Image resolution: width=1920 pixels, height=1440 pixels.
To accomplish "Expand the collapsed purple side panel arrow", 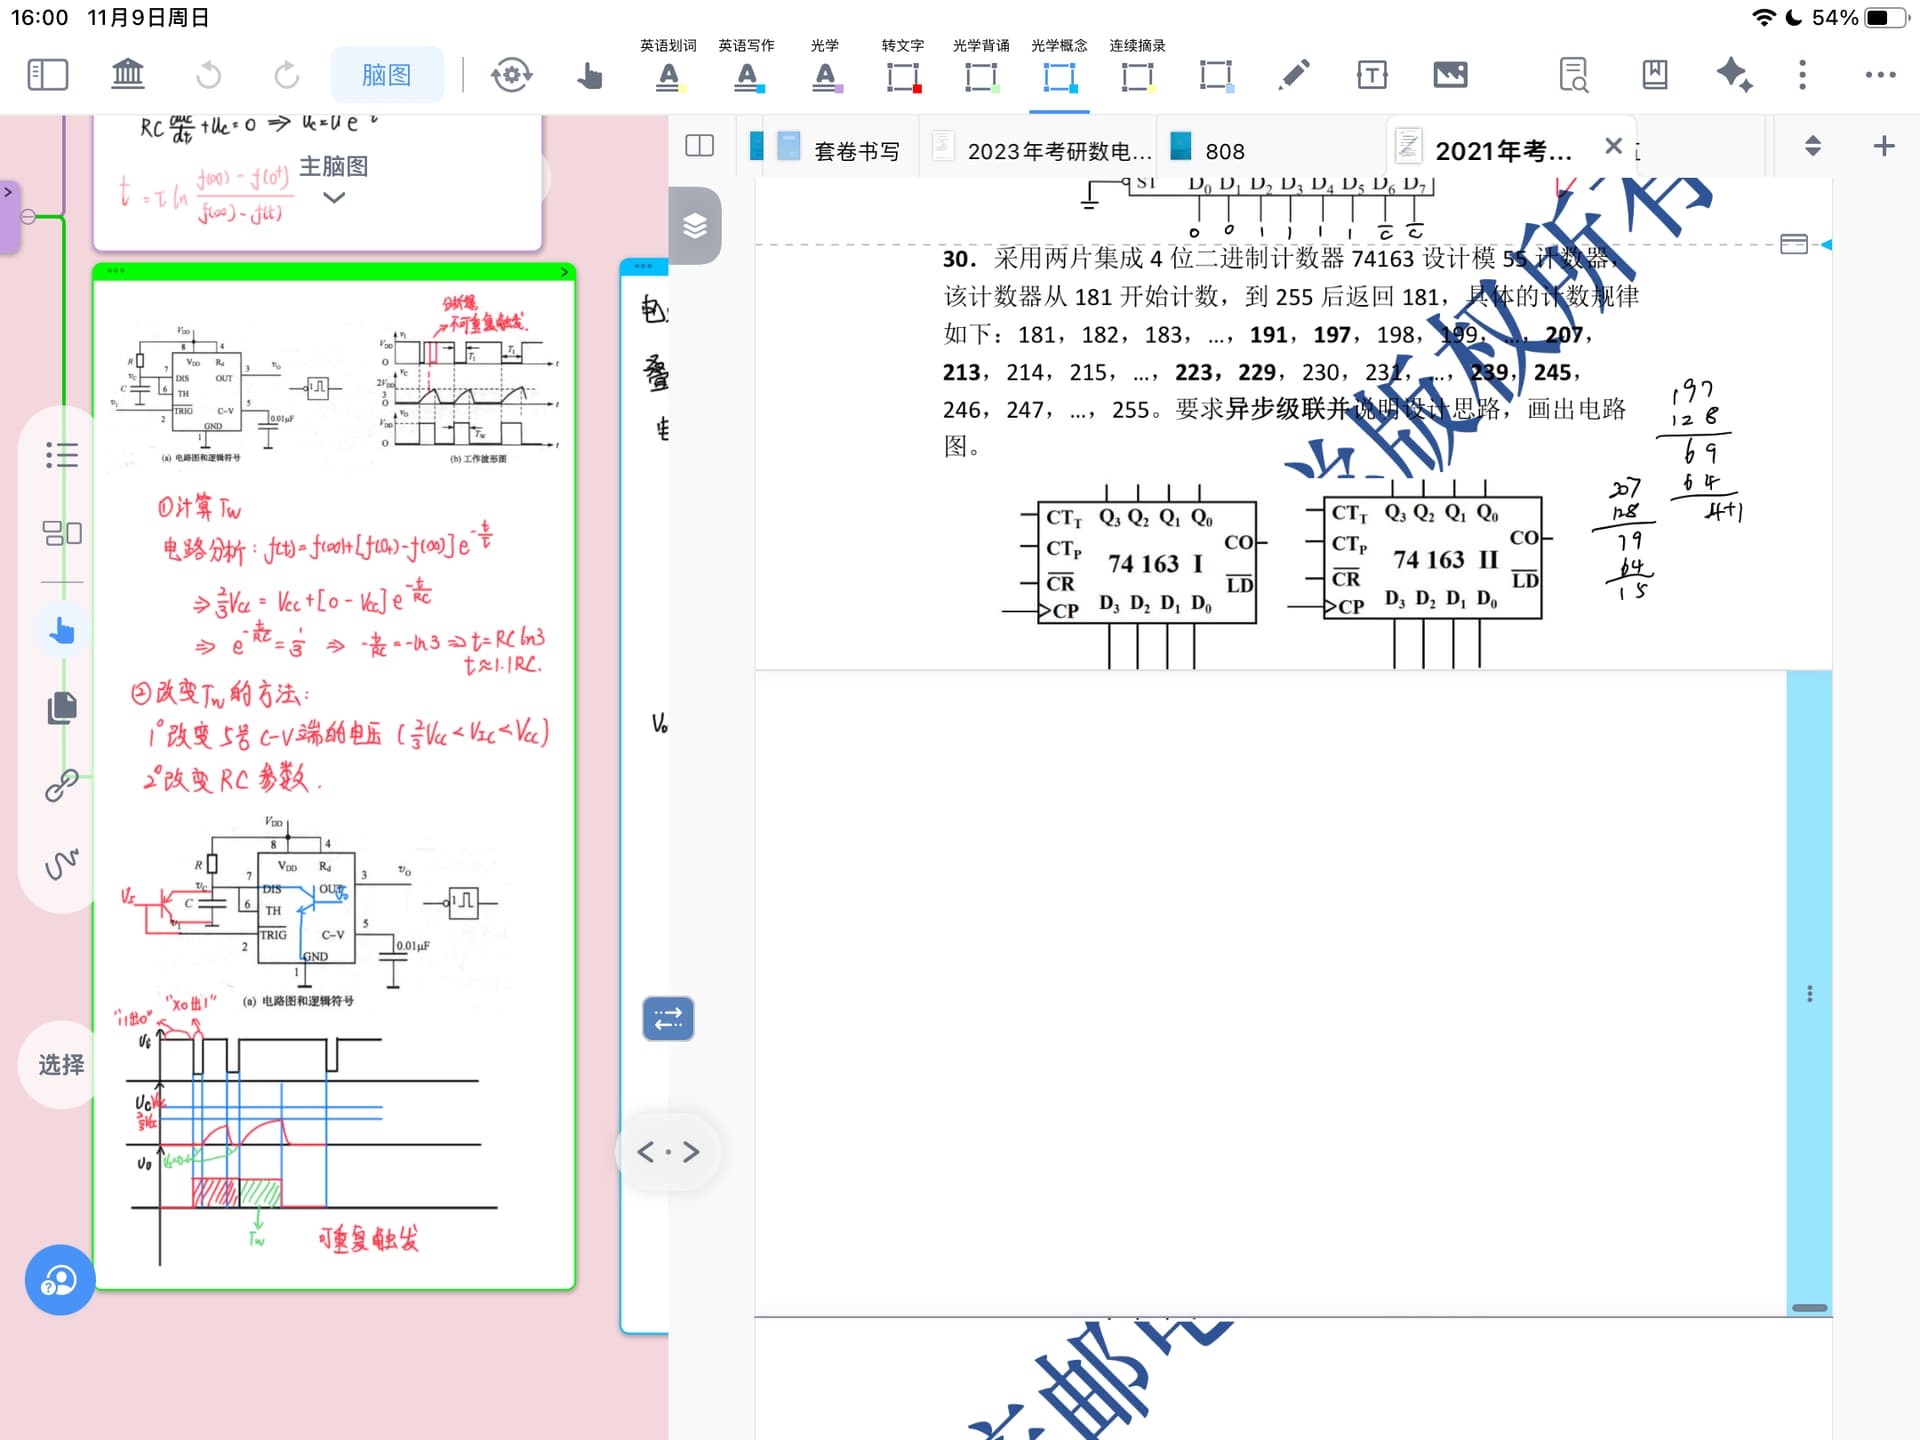I will click(x=8, y=192).
